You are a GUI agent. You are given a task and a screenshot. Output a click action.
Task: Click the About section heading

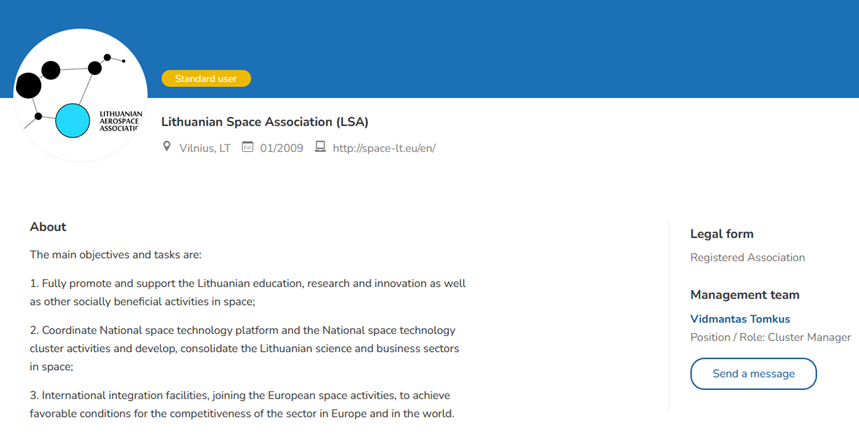(48, 227)
